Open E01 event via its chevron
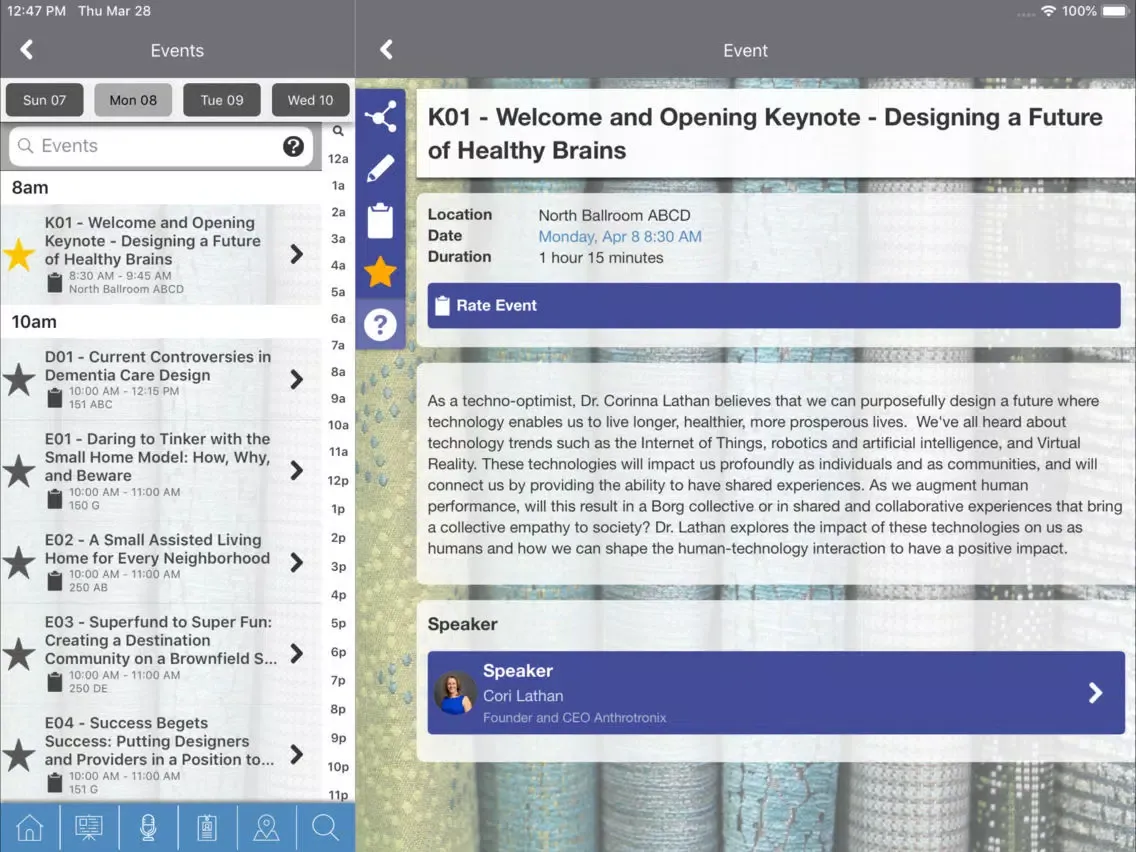 tap(296, 471)
